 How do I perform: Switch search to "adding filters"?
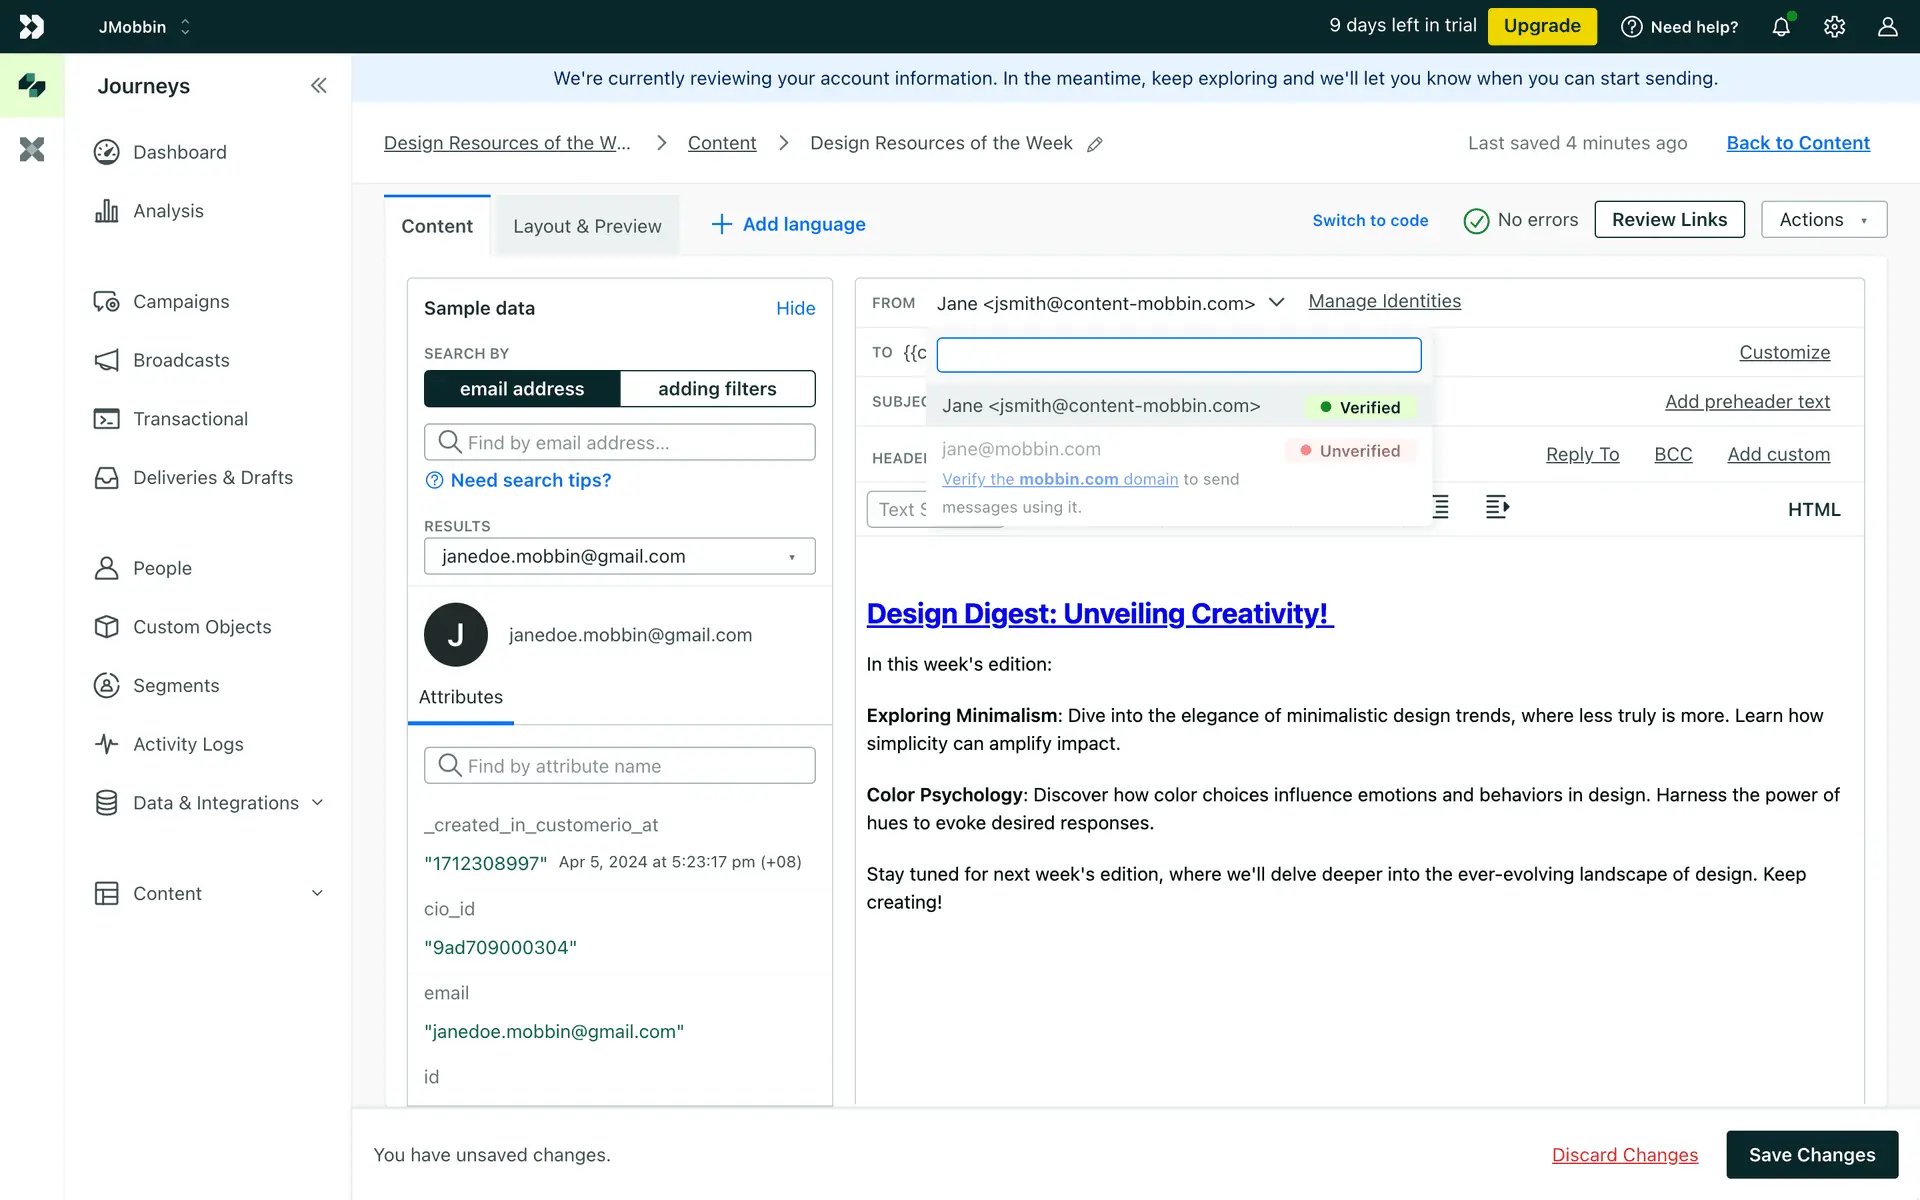coord(717,389)
